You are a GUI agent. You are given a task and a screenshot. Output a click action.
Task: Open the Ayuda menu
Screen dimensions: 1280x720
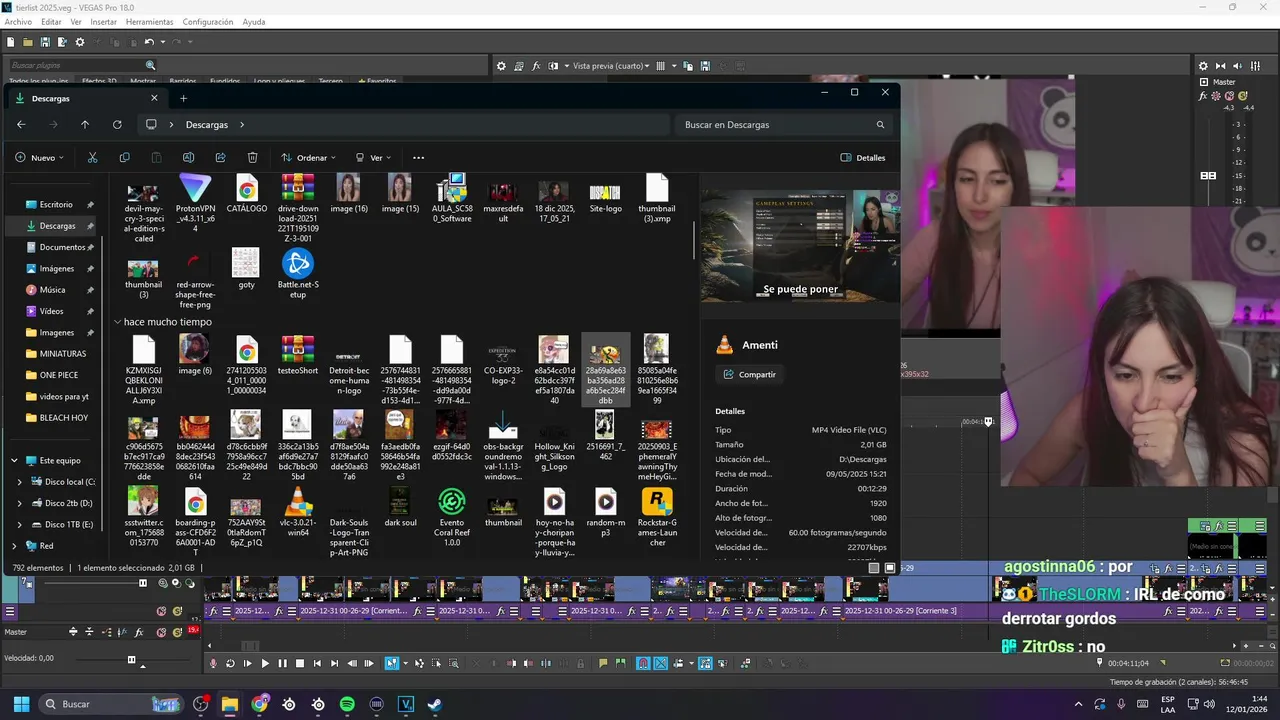coord(254,22)
